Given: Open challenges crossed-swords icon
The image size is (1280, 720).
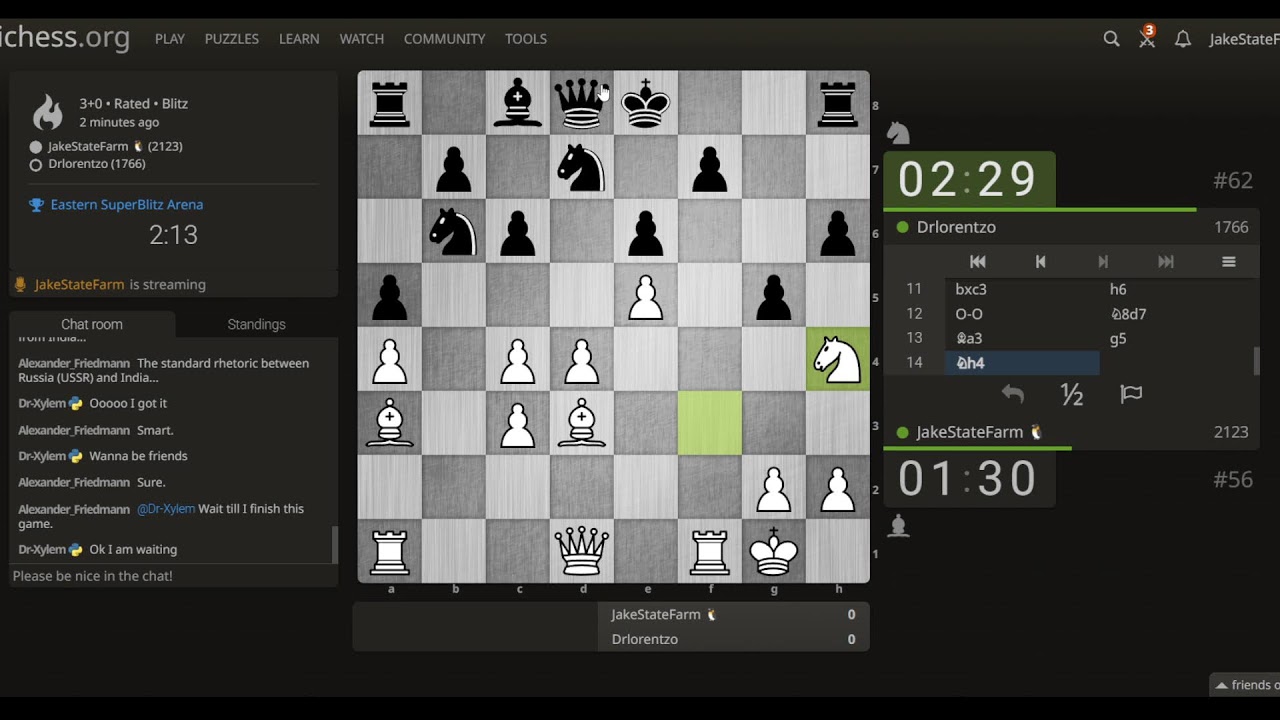Looking at the screenshot, I should [x=1148, y=38].
